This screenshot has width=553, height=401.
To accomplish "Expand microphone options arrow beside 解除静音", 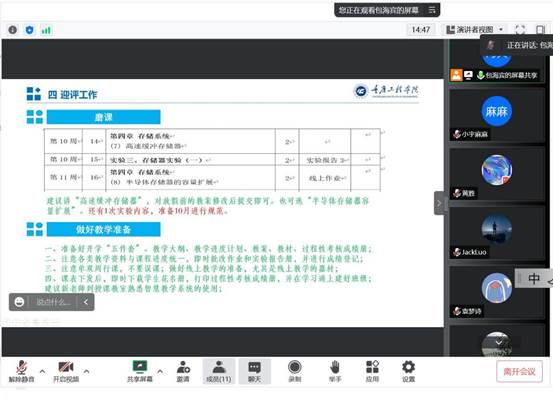I will pyautogui.click(x=42, y=371).
